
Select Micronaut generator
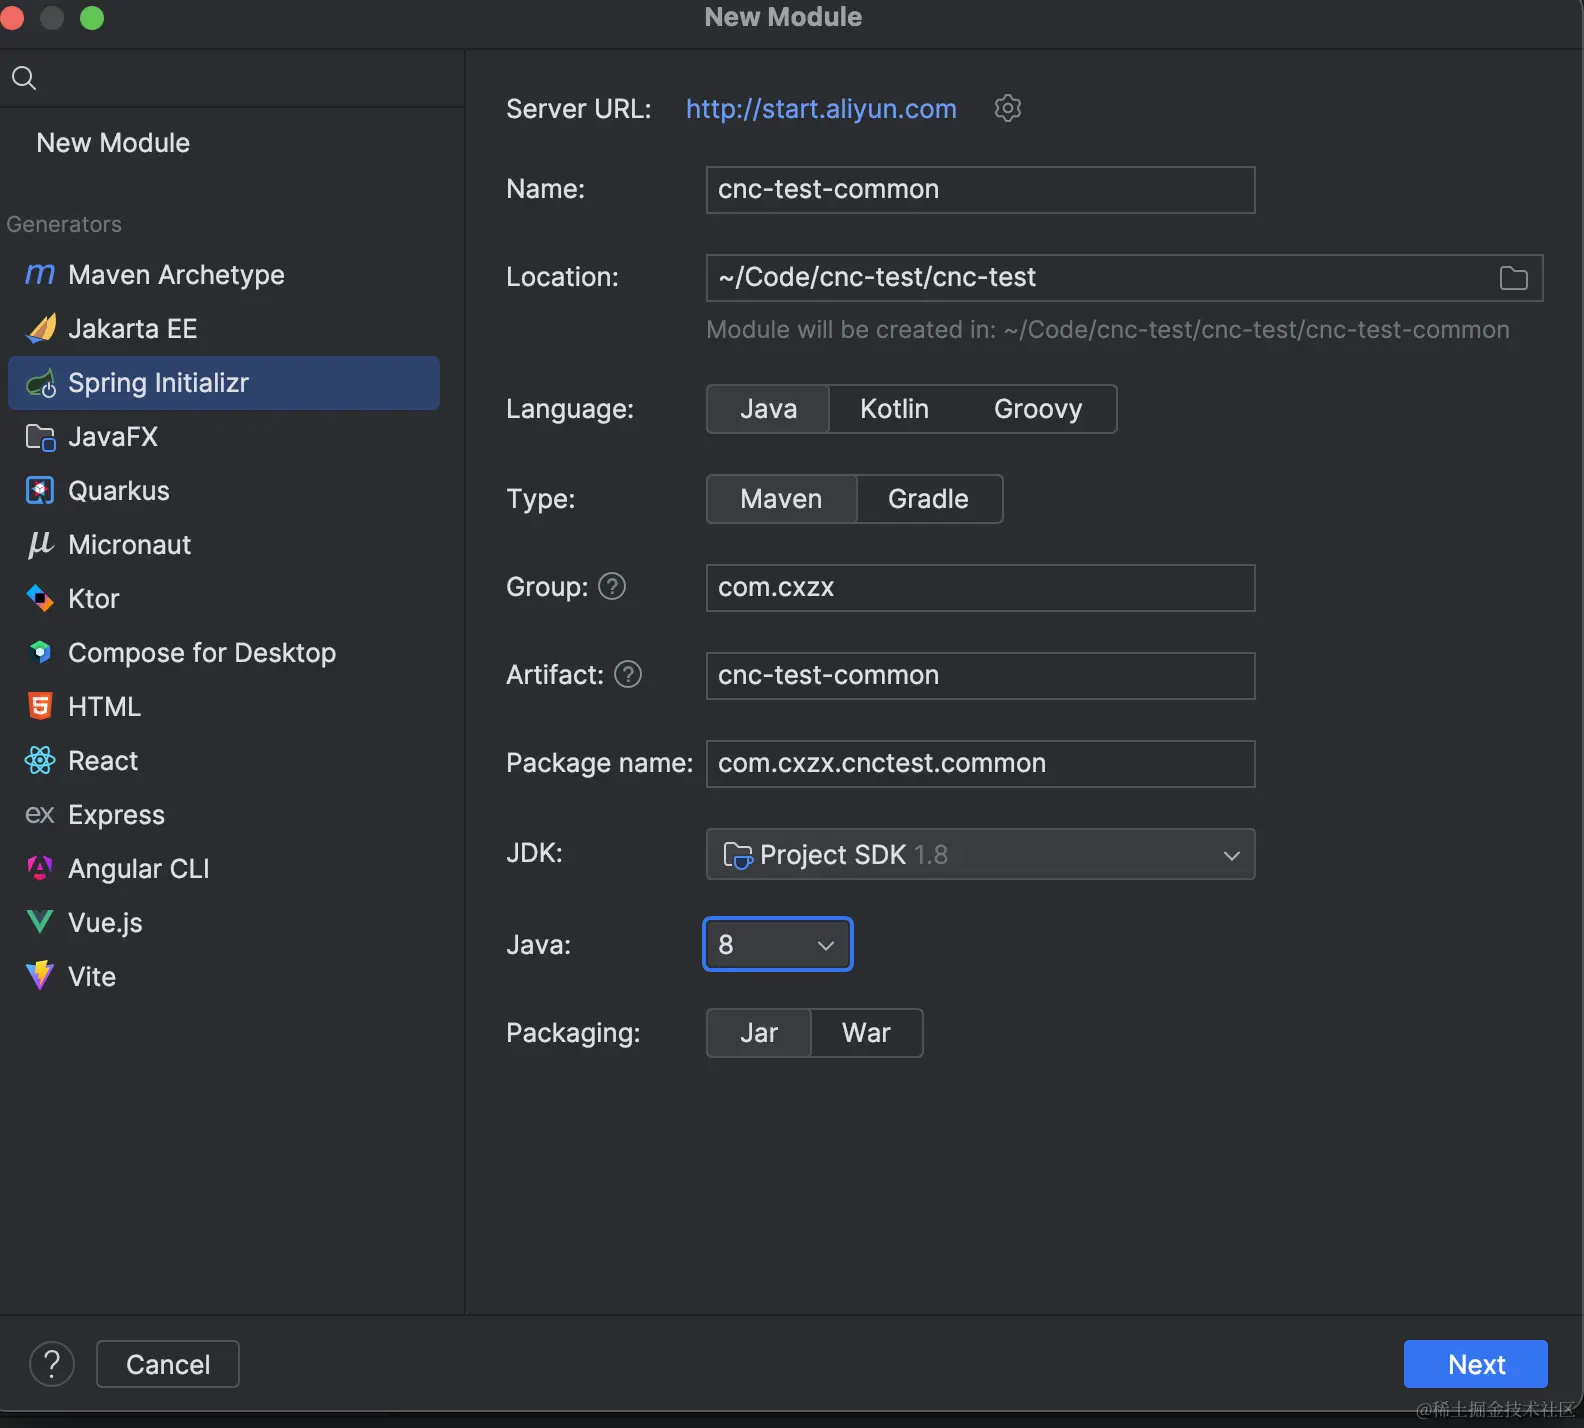224,545
